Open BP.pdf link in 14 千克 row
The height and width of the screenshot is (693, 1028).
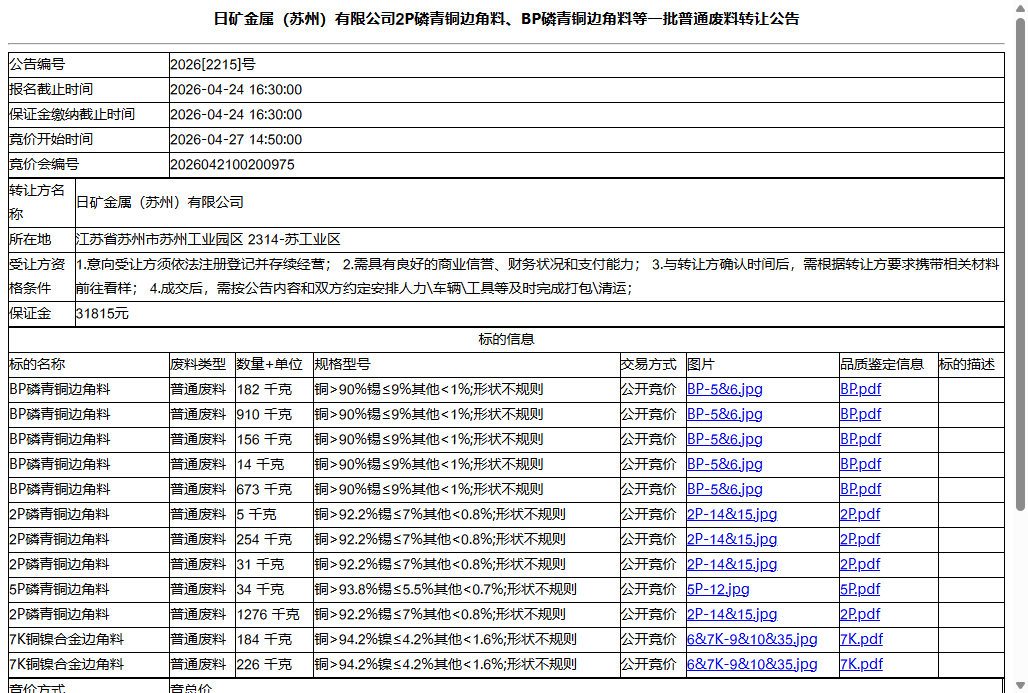[860, 464]
